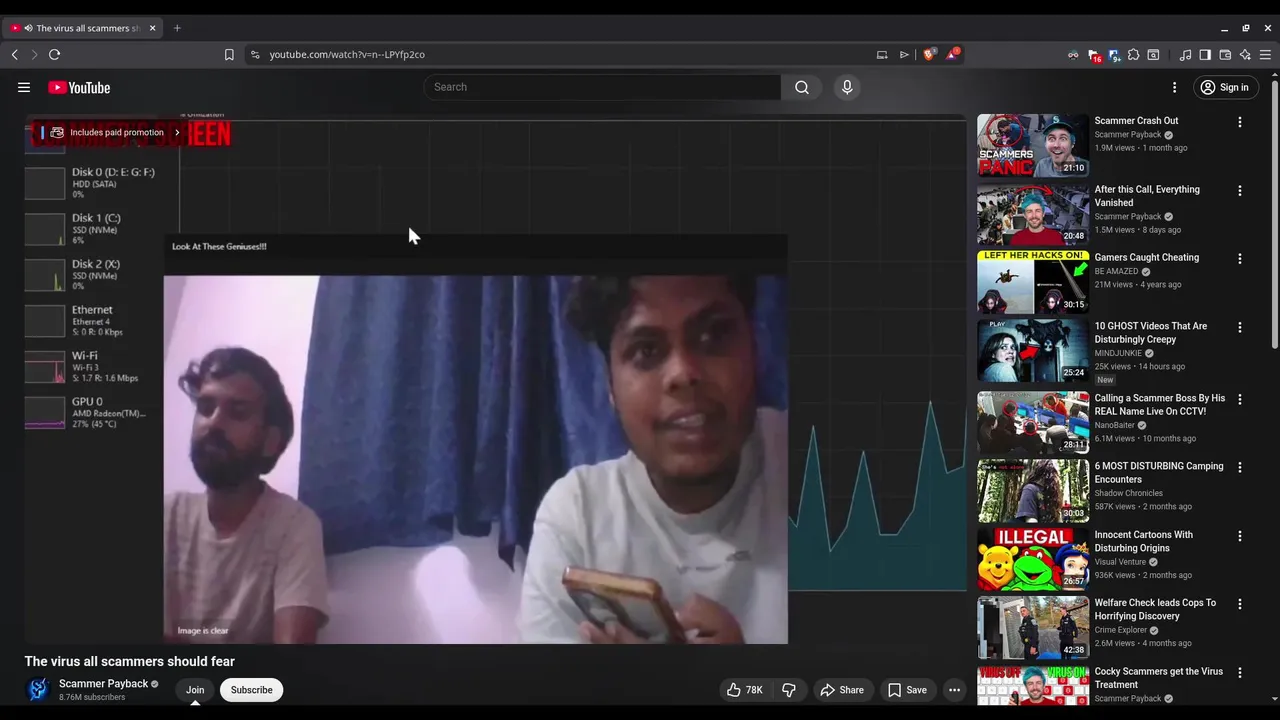1280x720 pixels.
Task: Open a new browser tab
Action: [177, 28]
